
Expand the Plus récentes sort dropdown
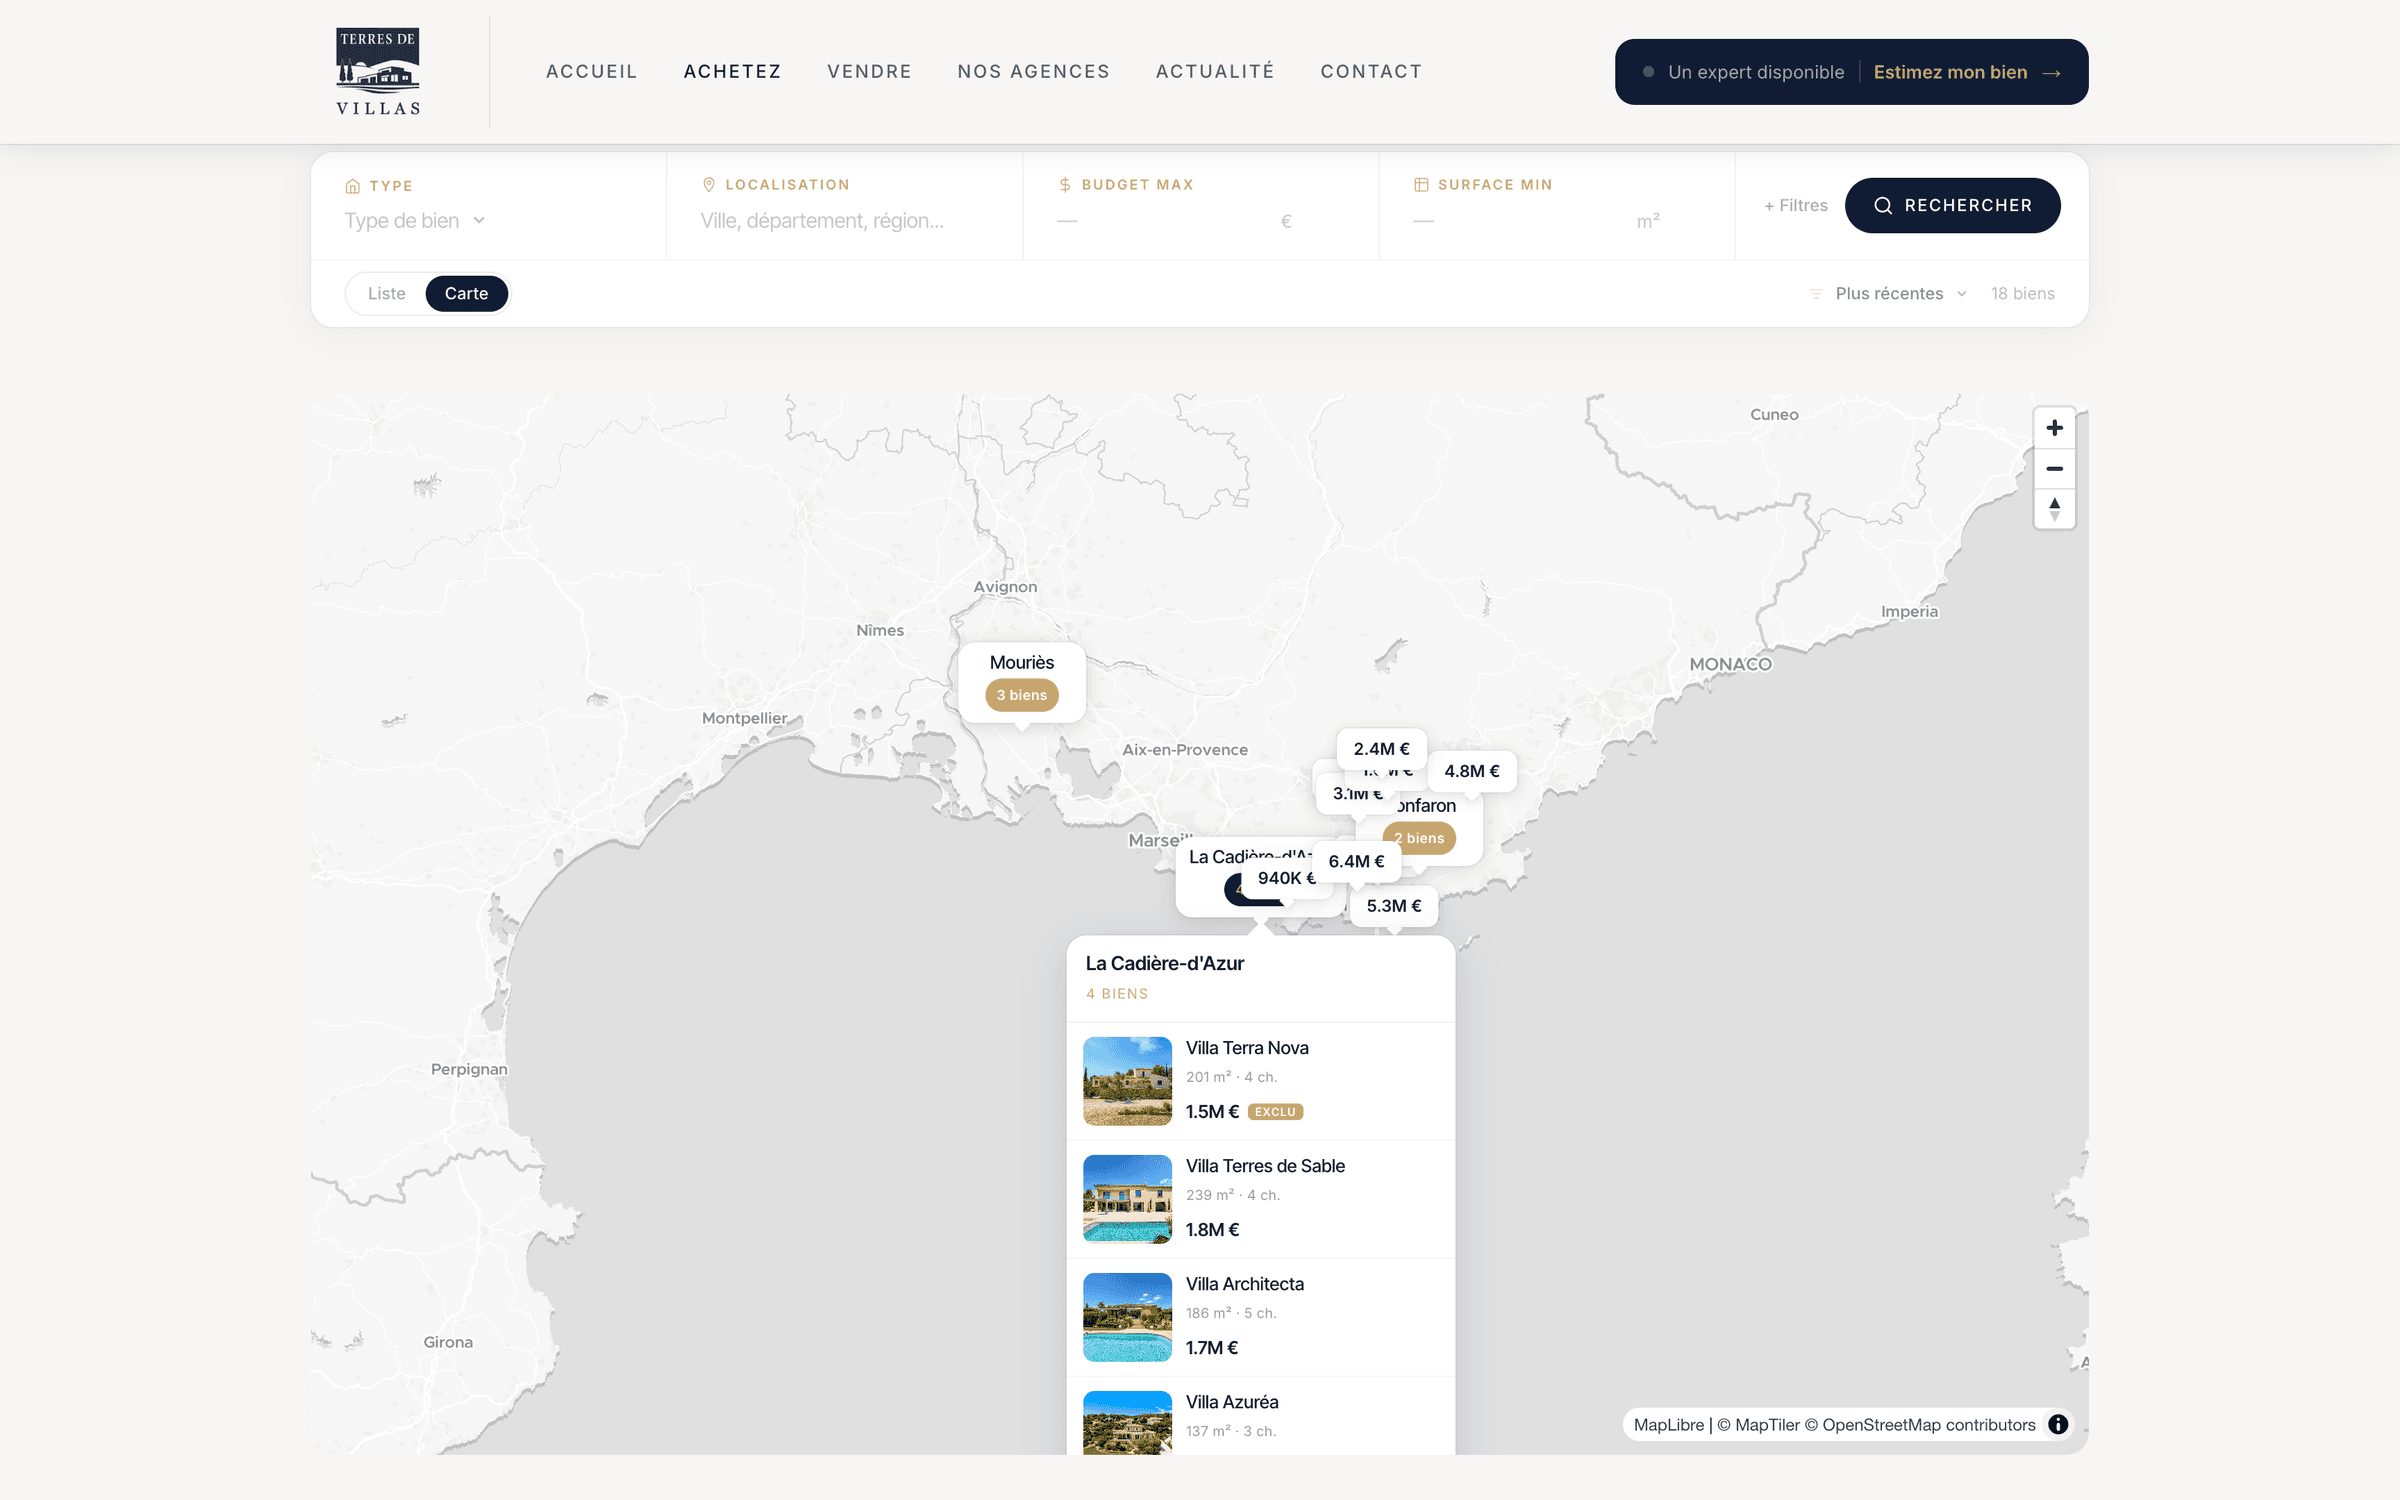[x=1889, y=293]
